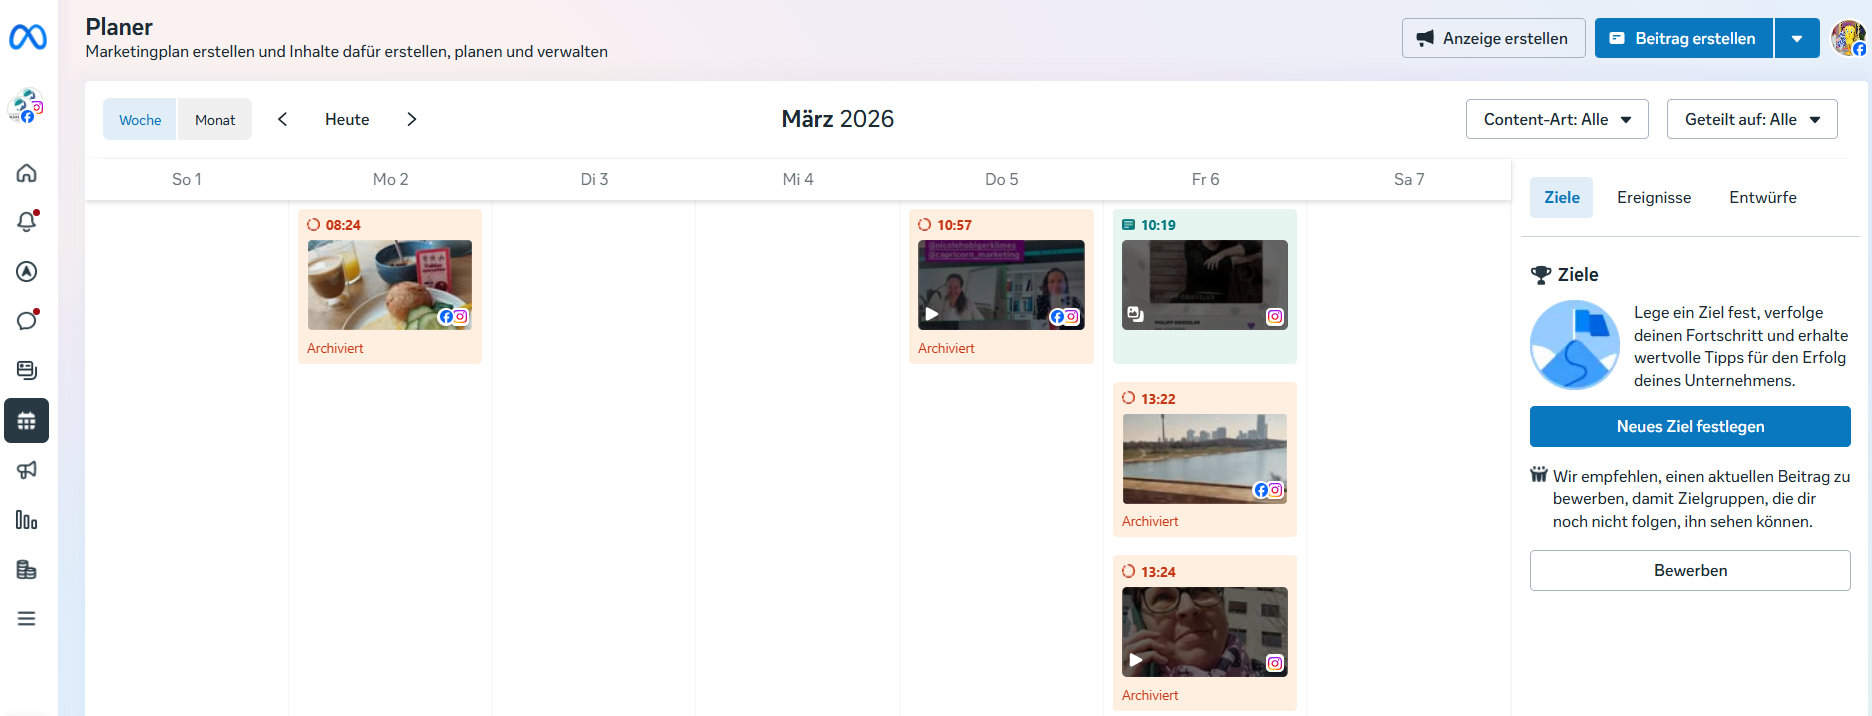Click the goal illustration graphic in Ziele panel
Screen dimensions: 1872x716
coord(1575,345)
